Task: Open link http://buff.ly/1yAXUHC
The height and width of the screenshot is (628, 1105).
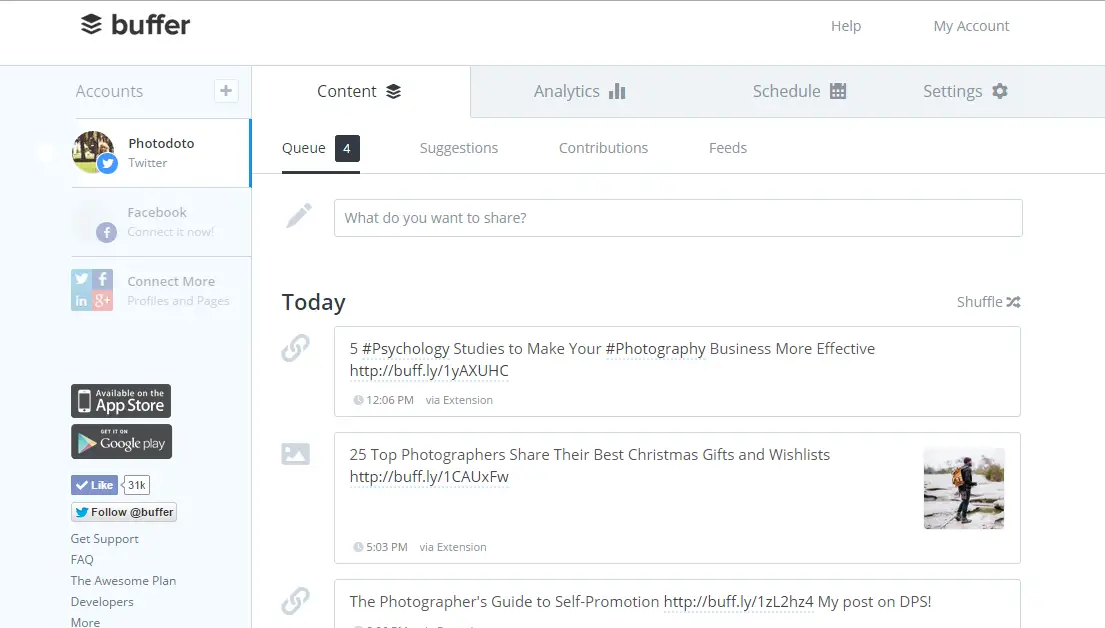Action: click(429, 371)
